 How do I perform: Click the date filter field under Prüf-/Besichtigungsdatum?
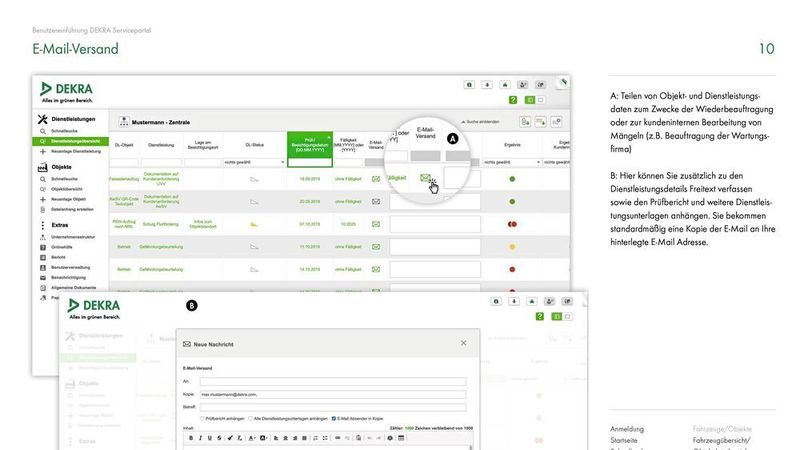pos(310,162)
